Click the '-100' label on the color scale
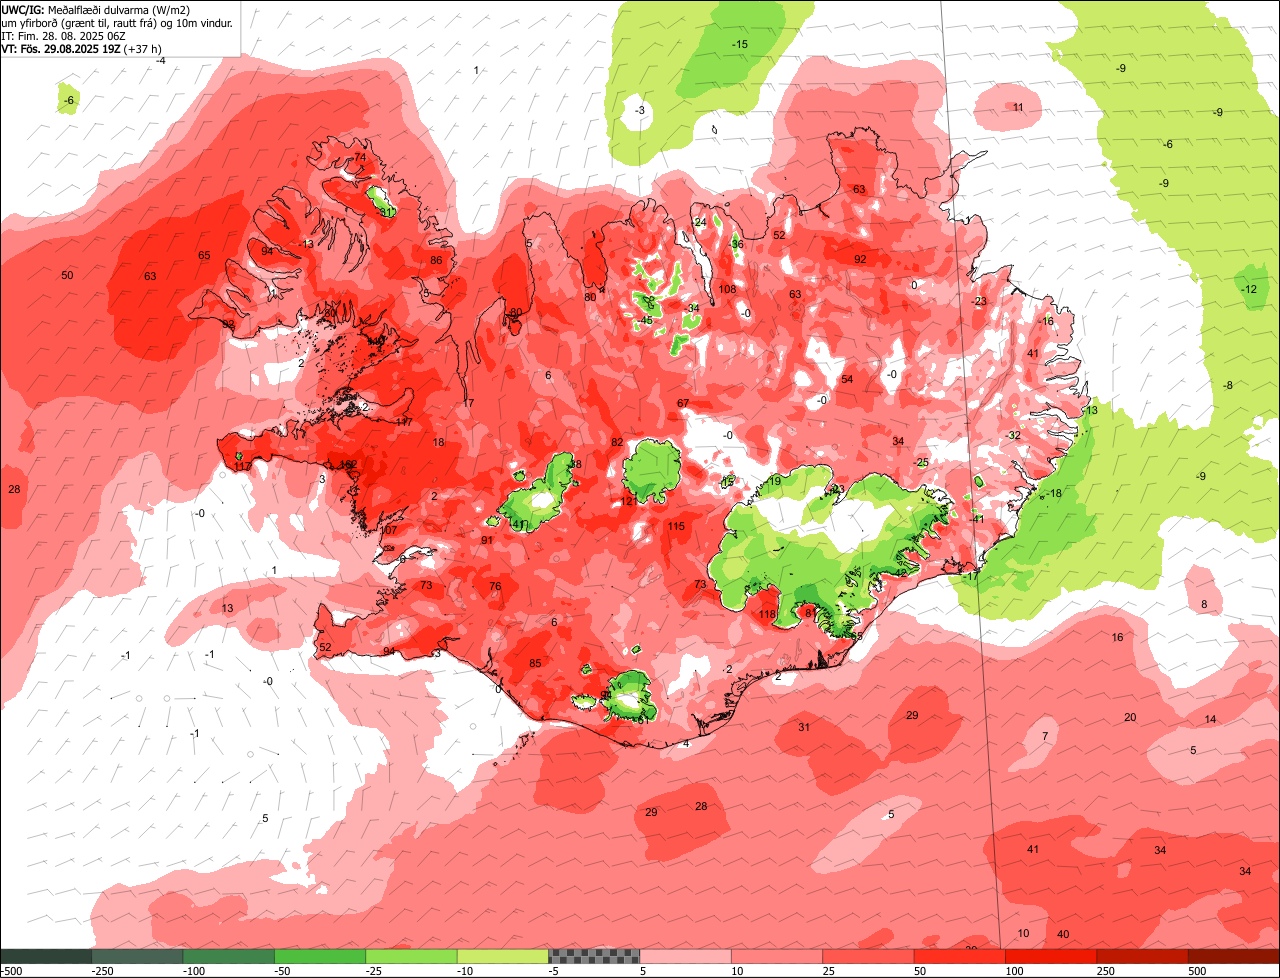 click(194, 971)
